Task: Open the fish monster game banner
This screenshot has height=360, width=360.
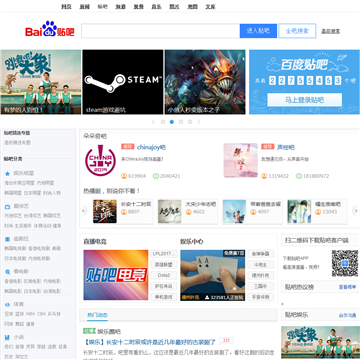Action: [205, 82]
